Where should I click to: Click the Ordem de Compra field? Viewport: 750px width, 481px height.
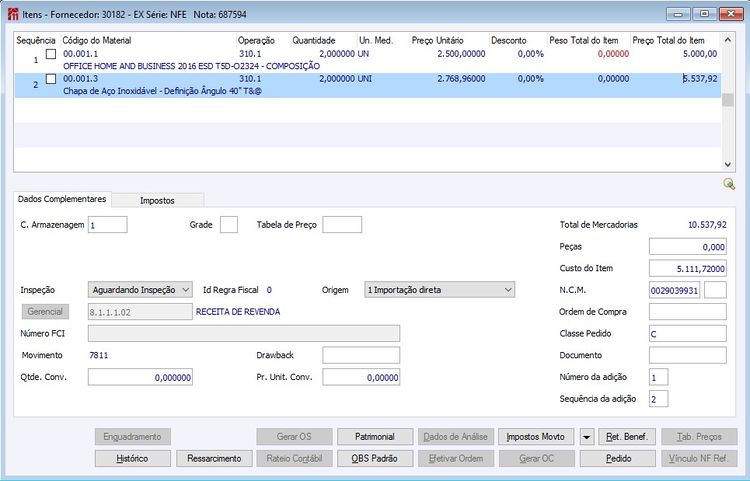687,312
